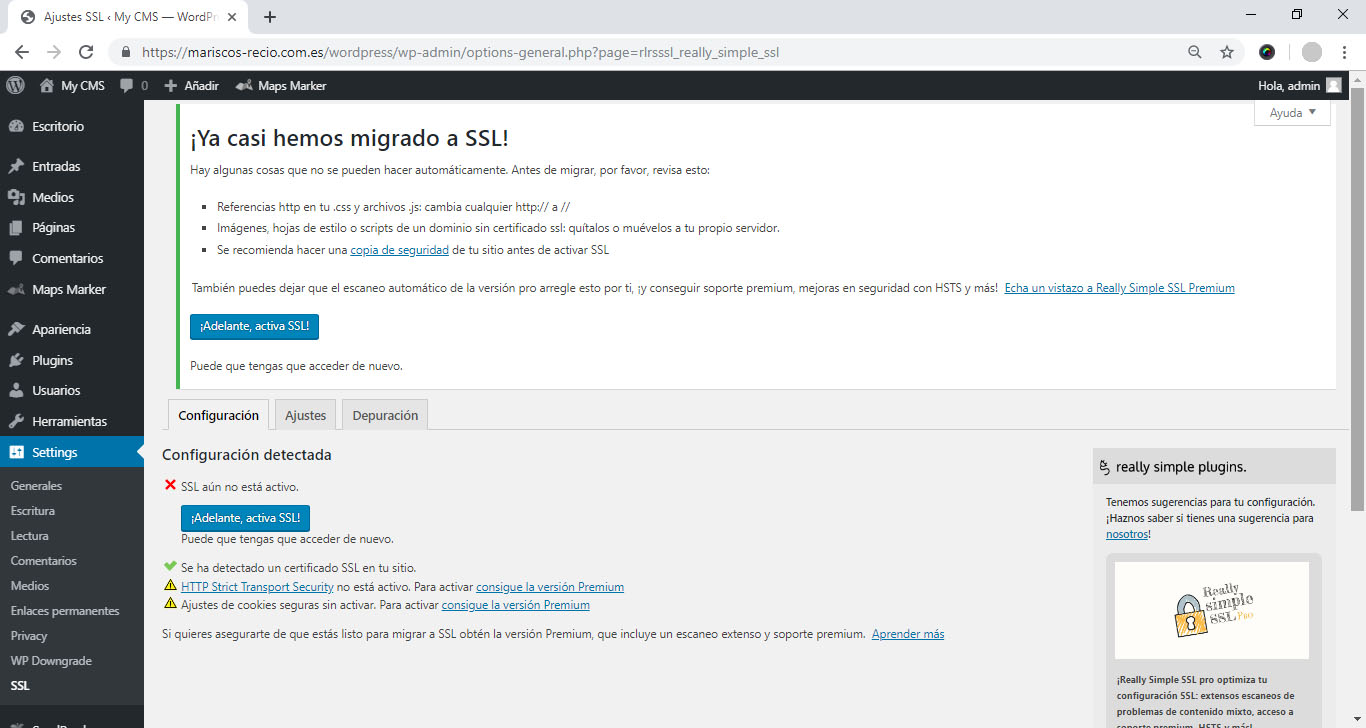This screenshot has width=1366, height=728.
Task: Switch to the Depuración tab
Action: pos(385,415)
